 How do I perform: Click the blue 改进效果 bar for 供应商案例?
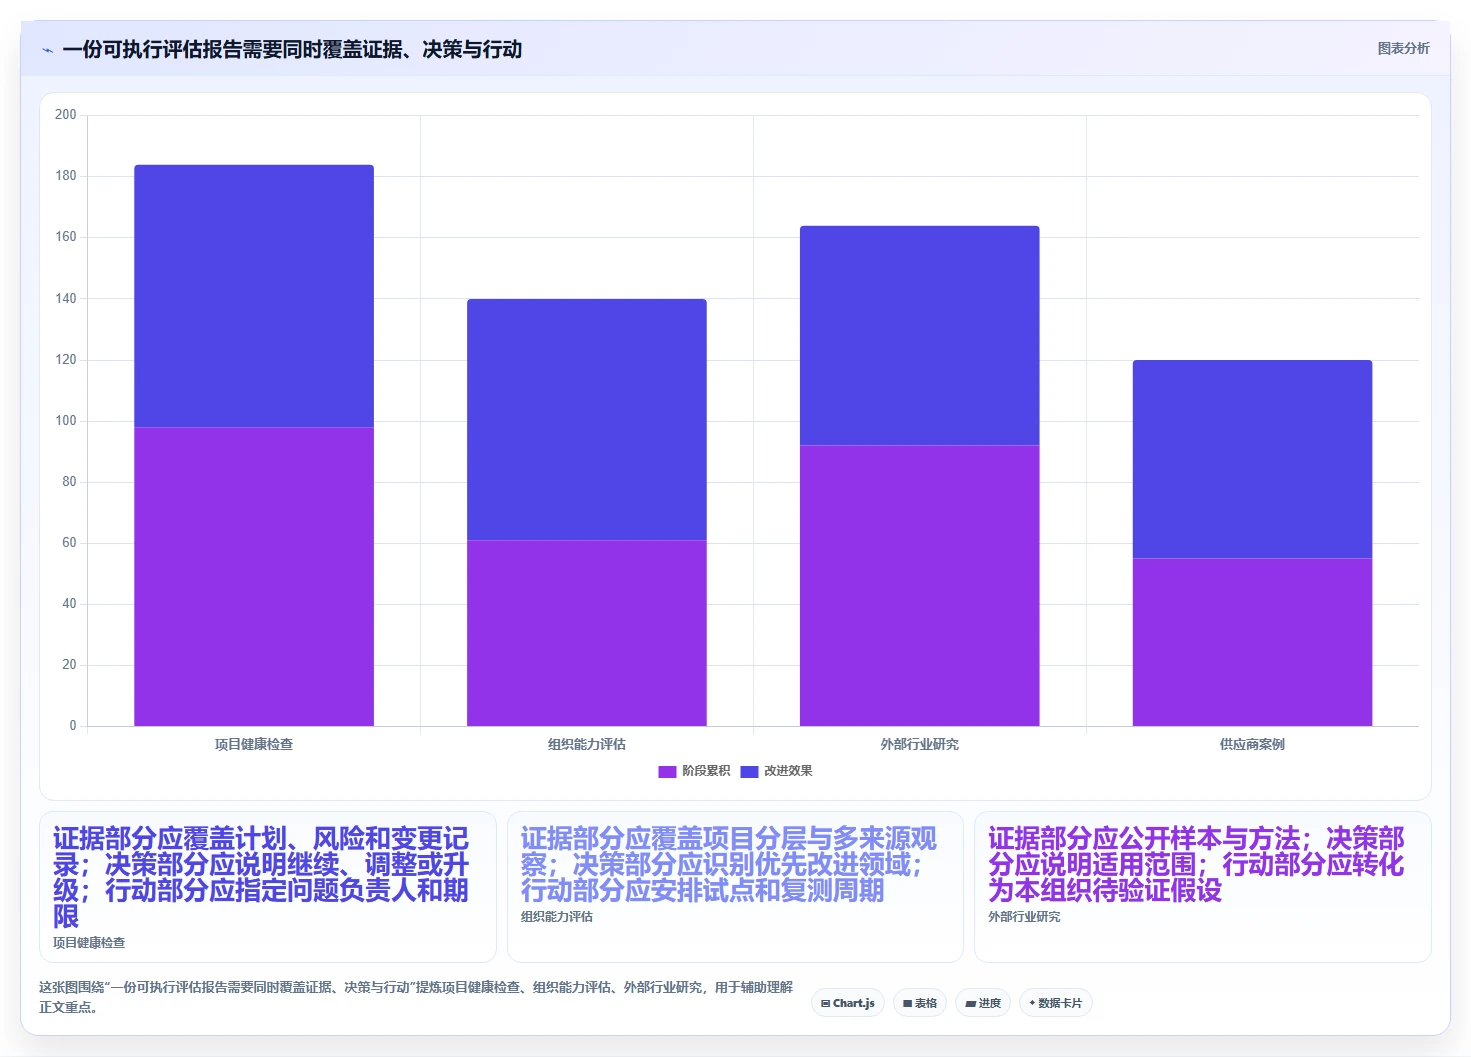pyautogui.click(x=1252, y=459)
